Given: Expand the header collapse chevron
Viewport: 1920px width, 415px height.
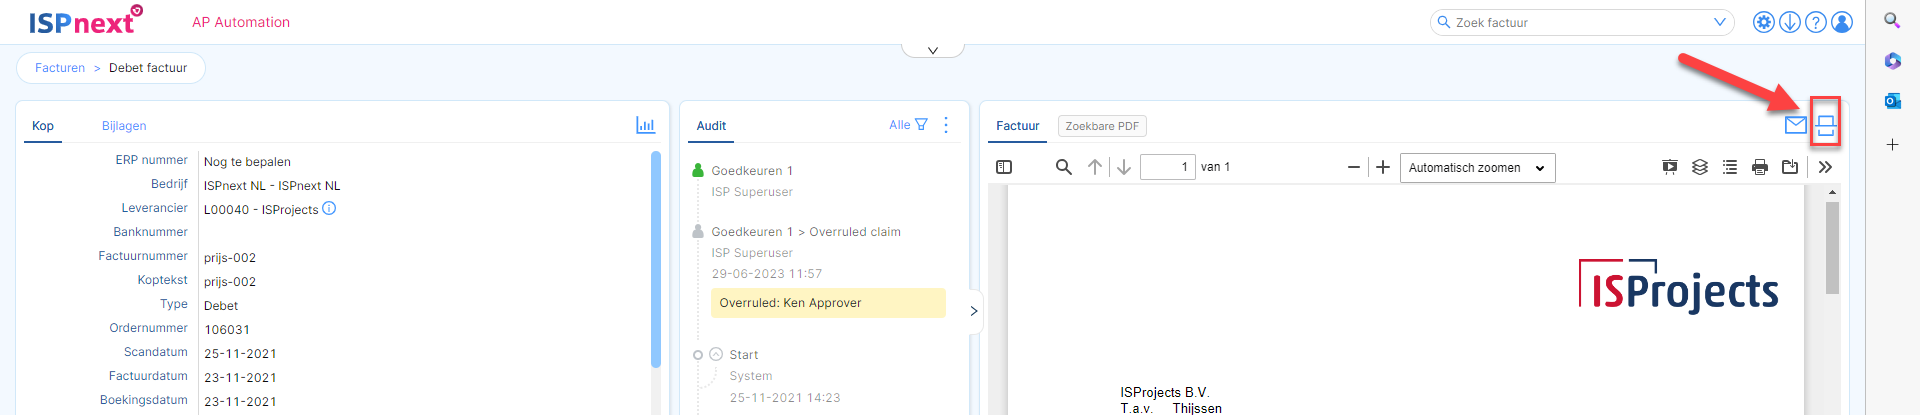Looking at the screenshot, I should coord(933,50).
